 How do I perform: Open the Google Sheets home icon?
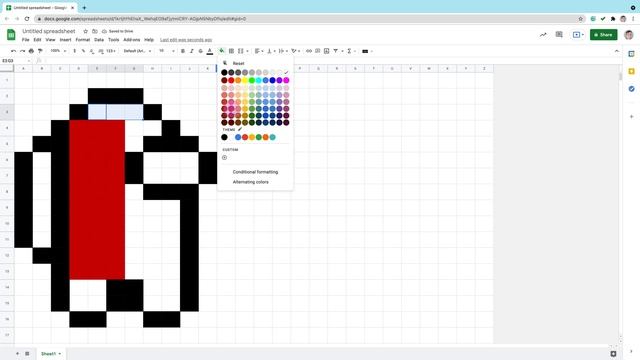(x=11, y=35)
